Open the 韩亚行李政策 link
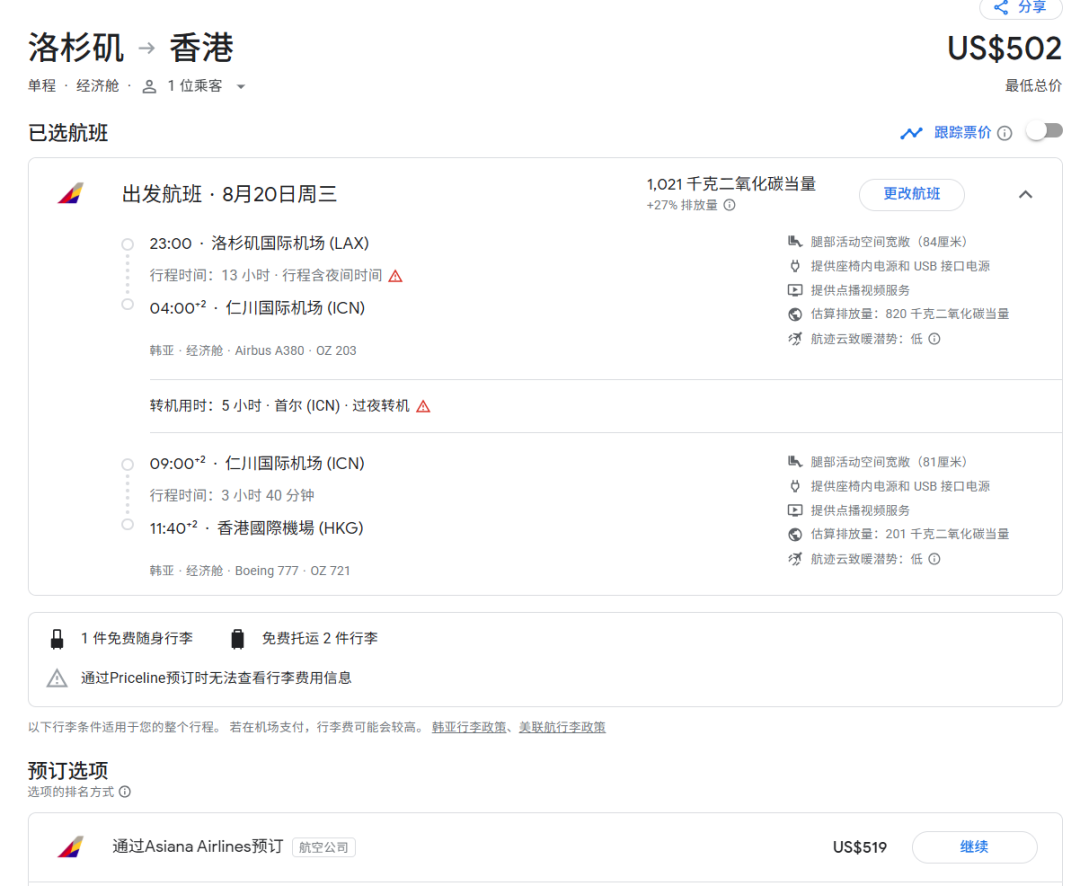 coord(471,727)
